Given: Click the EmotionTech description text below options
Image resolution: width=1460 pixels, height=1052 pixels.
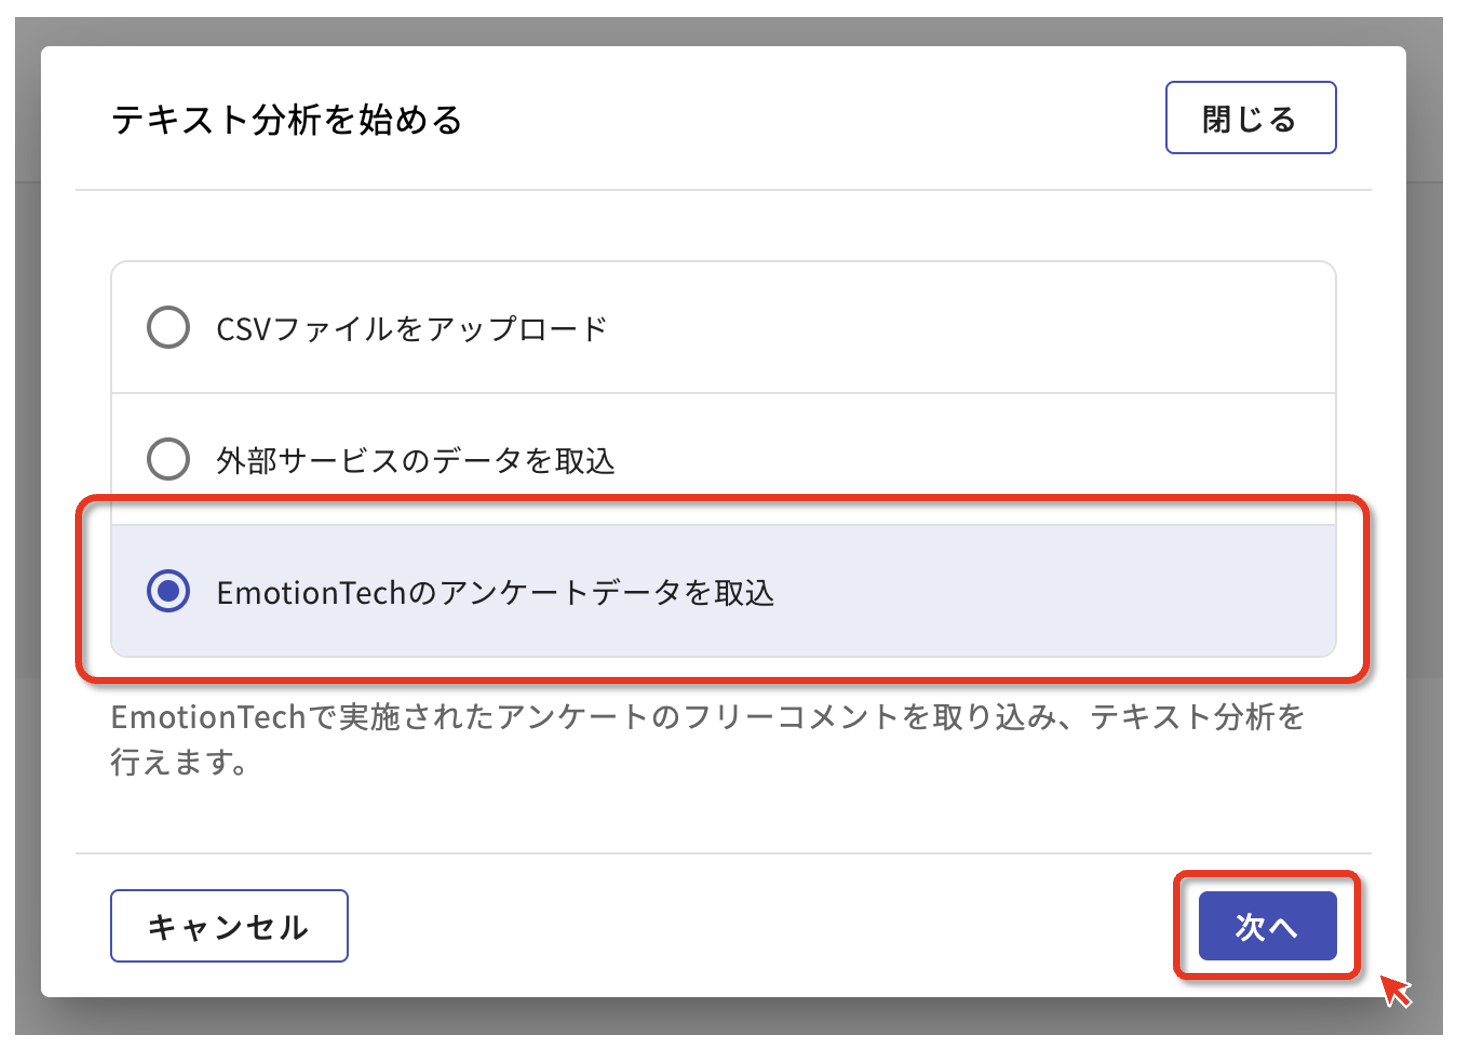Looking at the screenshot, I should click(706, 739).
